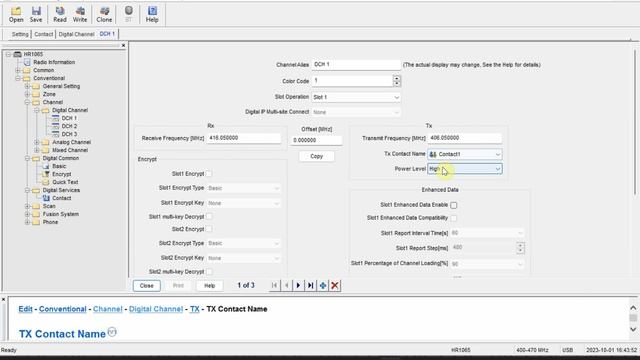
Task: Expand the Phone folder
Action: tap(27, 222)
